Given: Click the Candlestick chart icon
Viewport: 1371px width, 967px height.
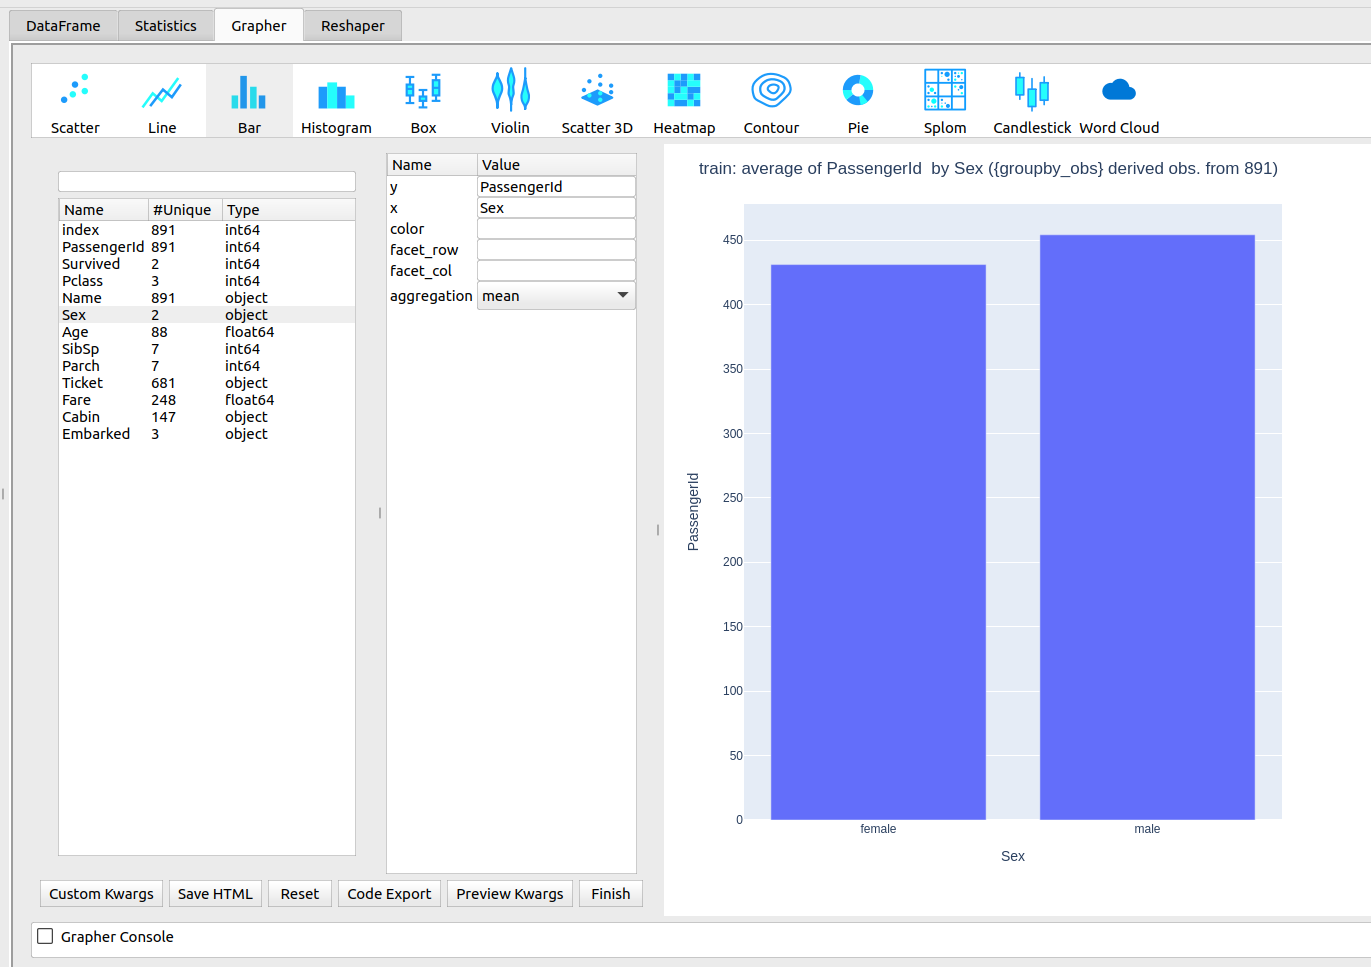Looking at the screenshot, I should (1032, 101).
